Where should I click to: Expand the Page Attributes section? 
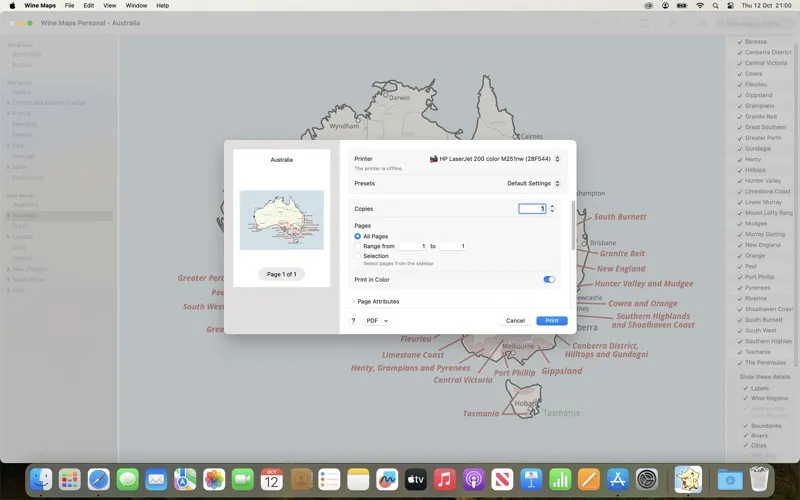(x=353, y=302)
